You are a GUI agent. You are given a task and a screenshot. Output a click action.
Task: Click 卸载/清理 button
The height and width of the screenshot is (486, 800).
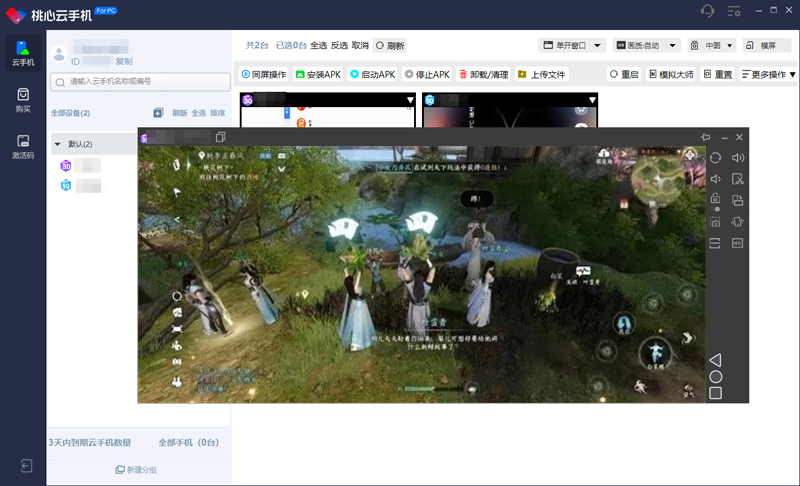pos(484,74)
